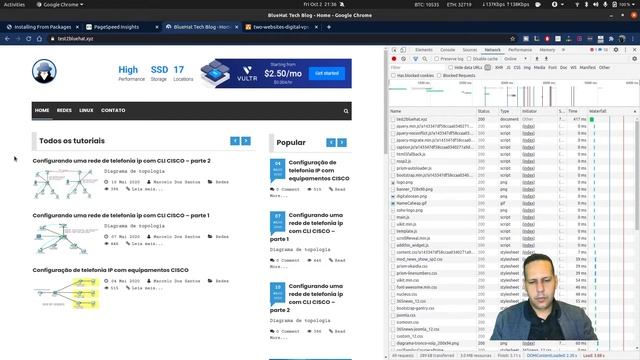640x360 pixels.
Task: Show previous items in Todos os tutoriais
Action: pyautogui.click(x=235, y=141)
